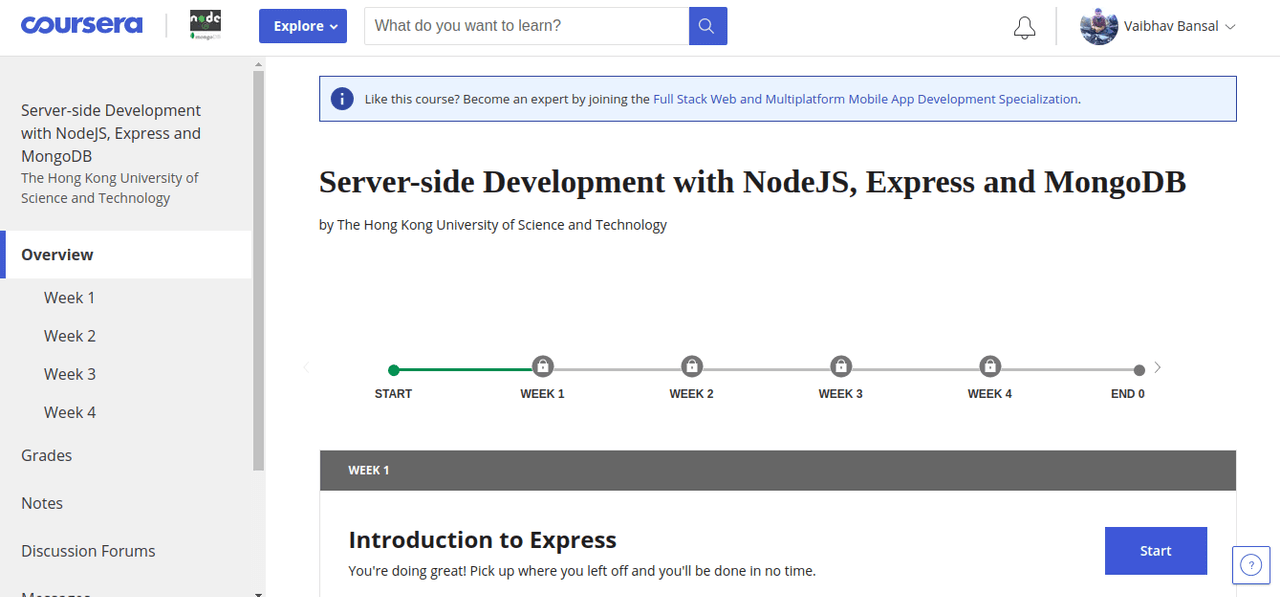Image resolution: width=1280 pixels, height=597 pixels.
Task: Click the Introduction to Express heading
Action: point(482,540)
